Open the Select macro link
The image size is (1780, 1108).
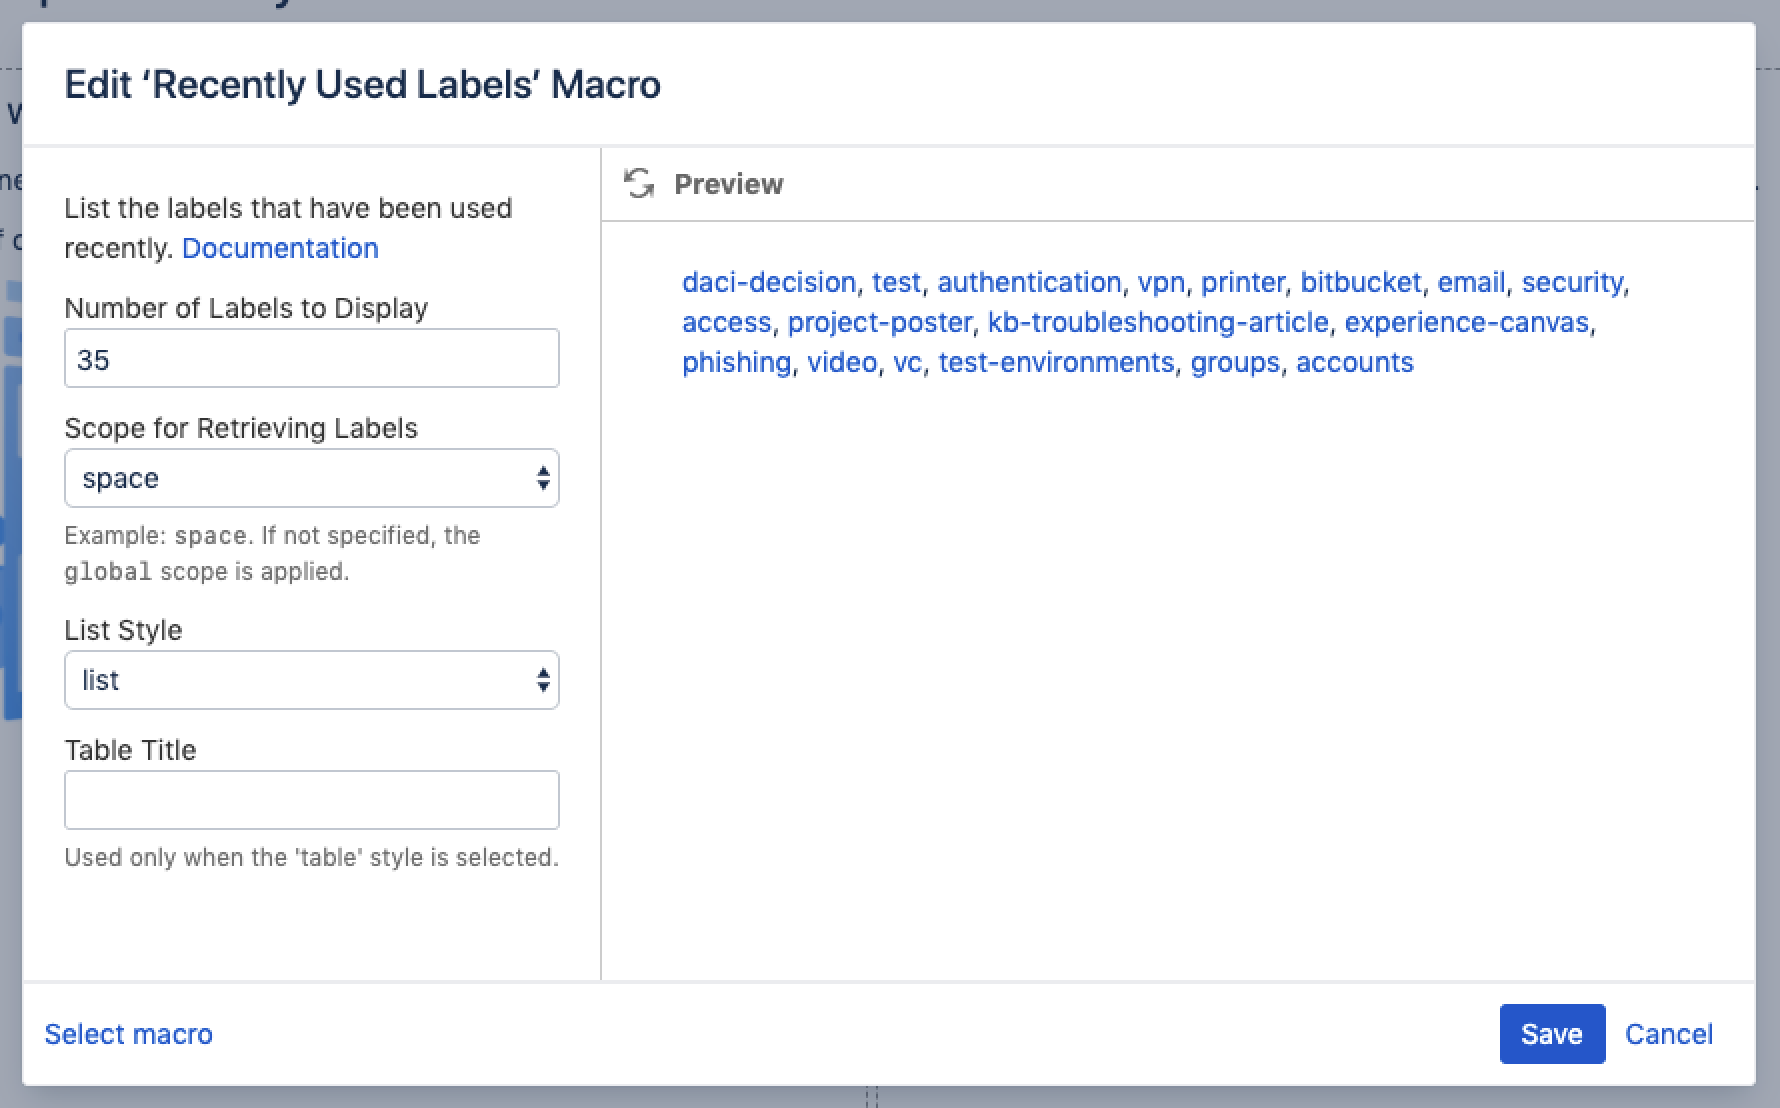coord(128,1034)
